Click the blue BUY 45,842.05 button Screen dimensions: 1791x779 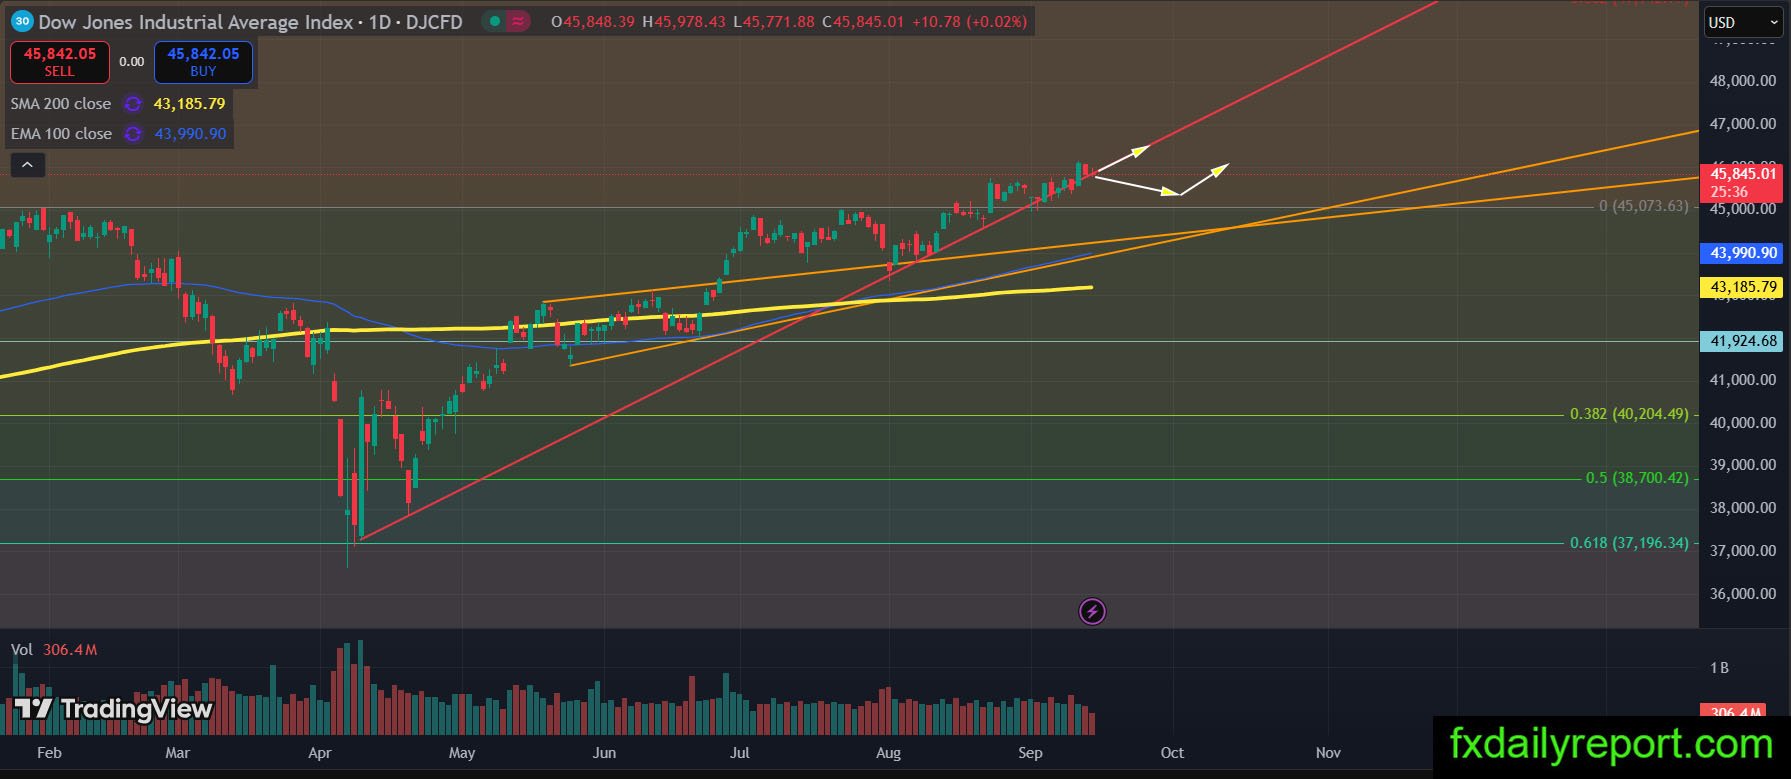pos(203,62)
